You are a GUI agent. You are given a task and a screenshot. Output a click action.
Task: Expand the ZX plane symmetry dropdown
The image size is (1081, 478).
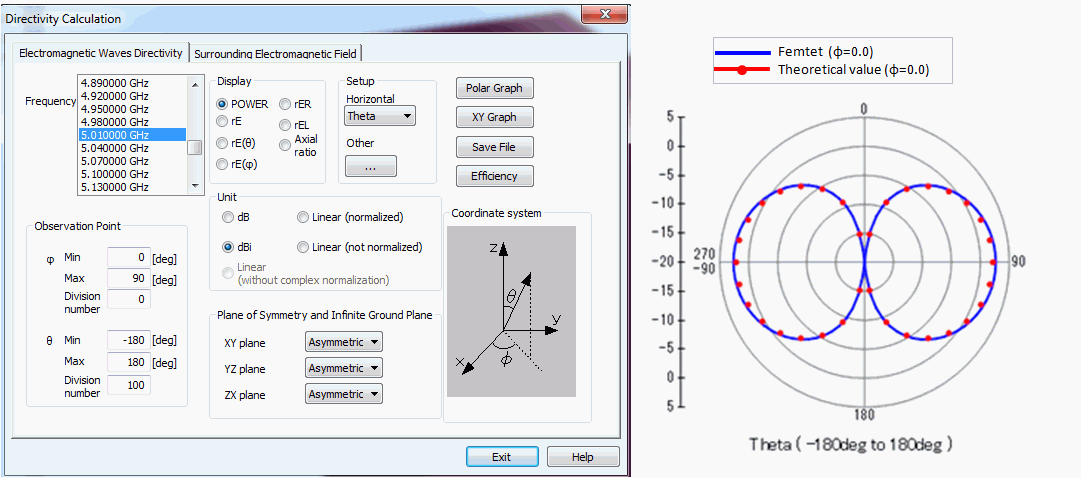[x=343, y=394]
